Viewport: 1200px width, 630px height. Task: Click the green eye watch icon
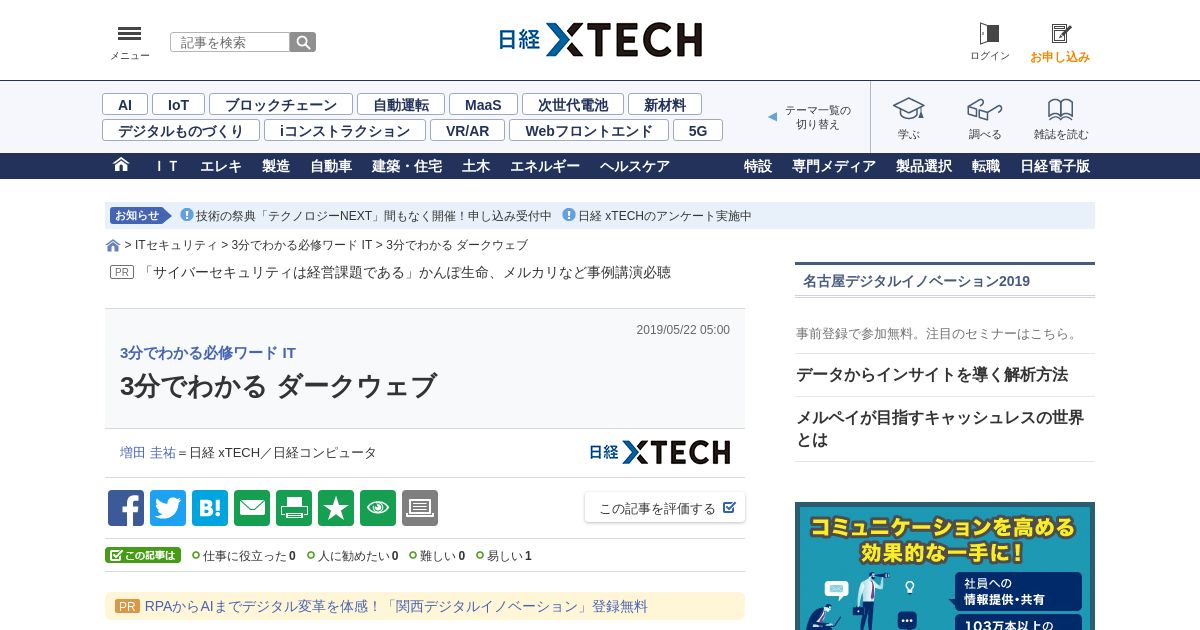coord(378,508)
